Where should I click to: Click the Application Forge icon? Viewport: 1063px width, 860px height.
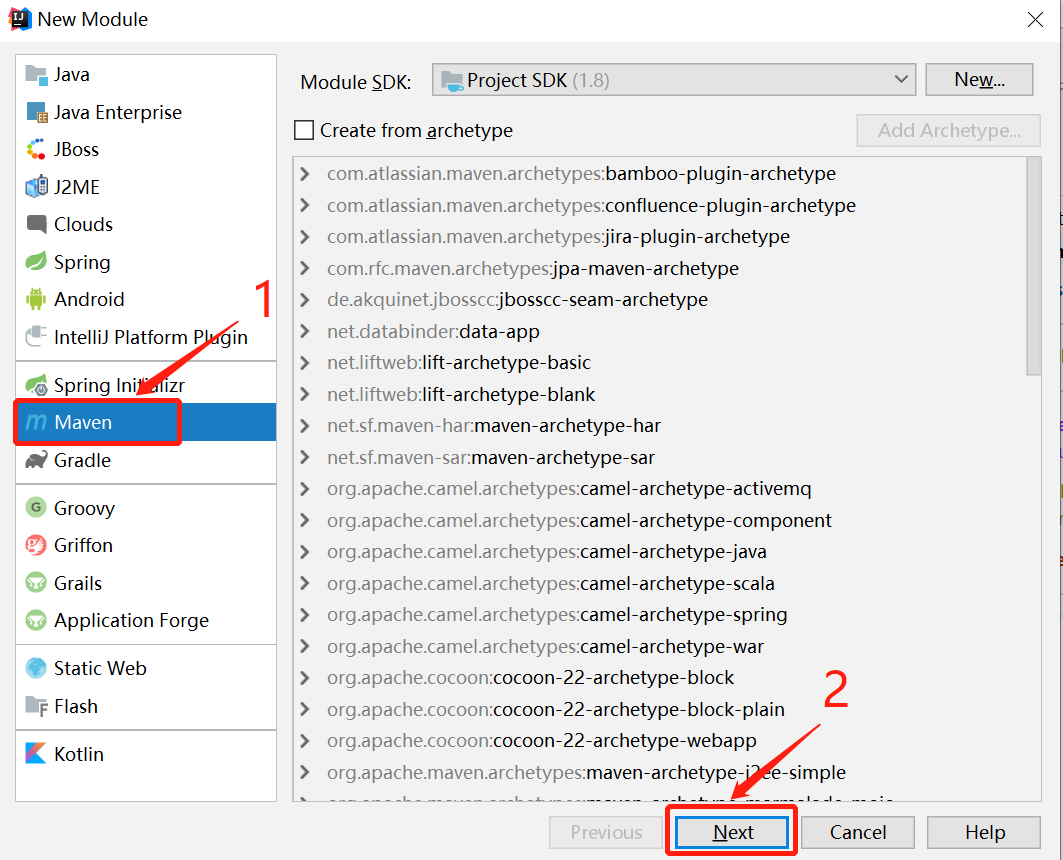(36, 620)
